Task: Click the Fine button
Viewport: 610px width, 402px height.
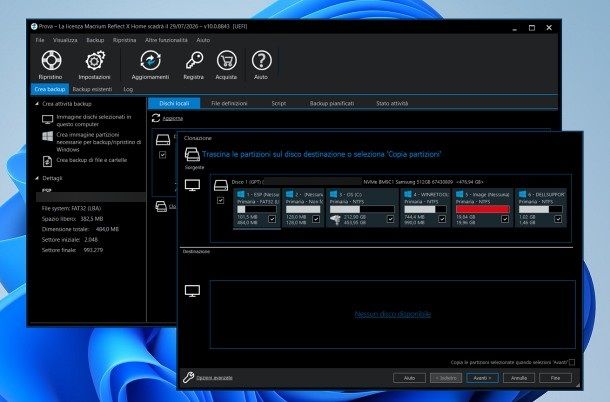Action: coord(555,378)
